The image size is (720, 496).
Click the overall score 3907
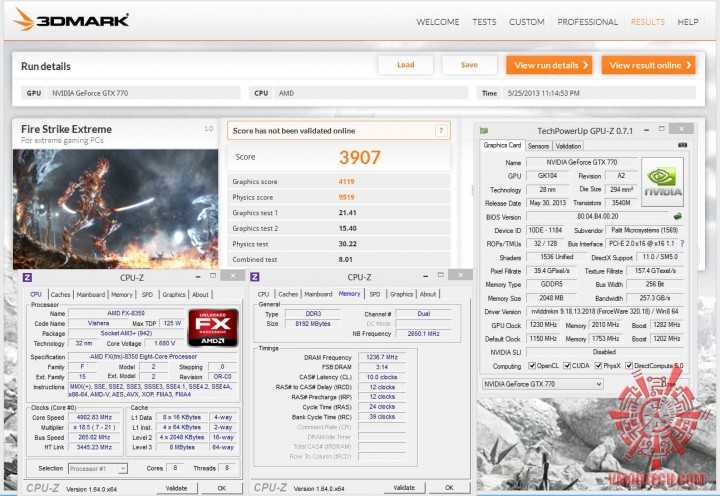point(360,158)
